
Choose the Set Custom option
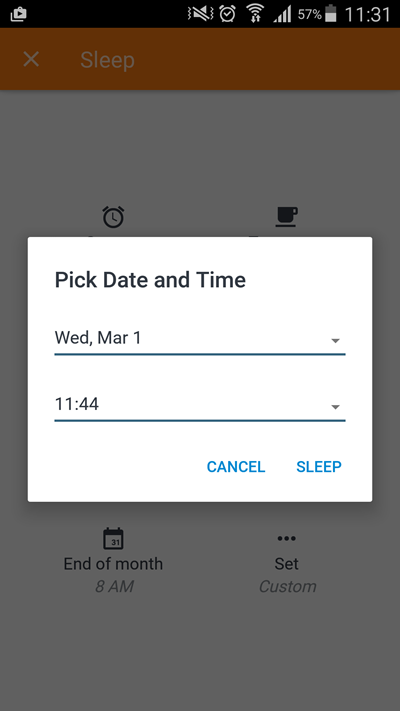click(287, 562)
